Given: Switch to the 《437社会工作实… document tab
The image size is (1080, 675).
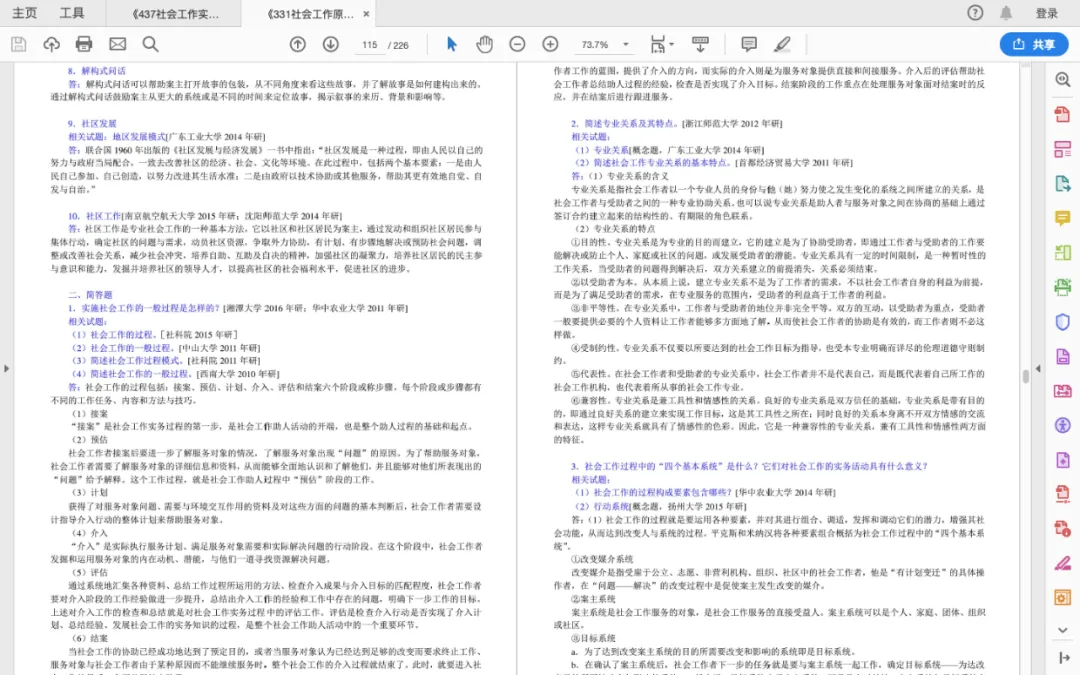Looking at the screenshot, I should (175, 14).
